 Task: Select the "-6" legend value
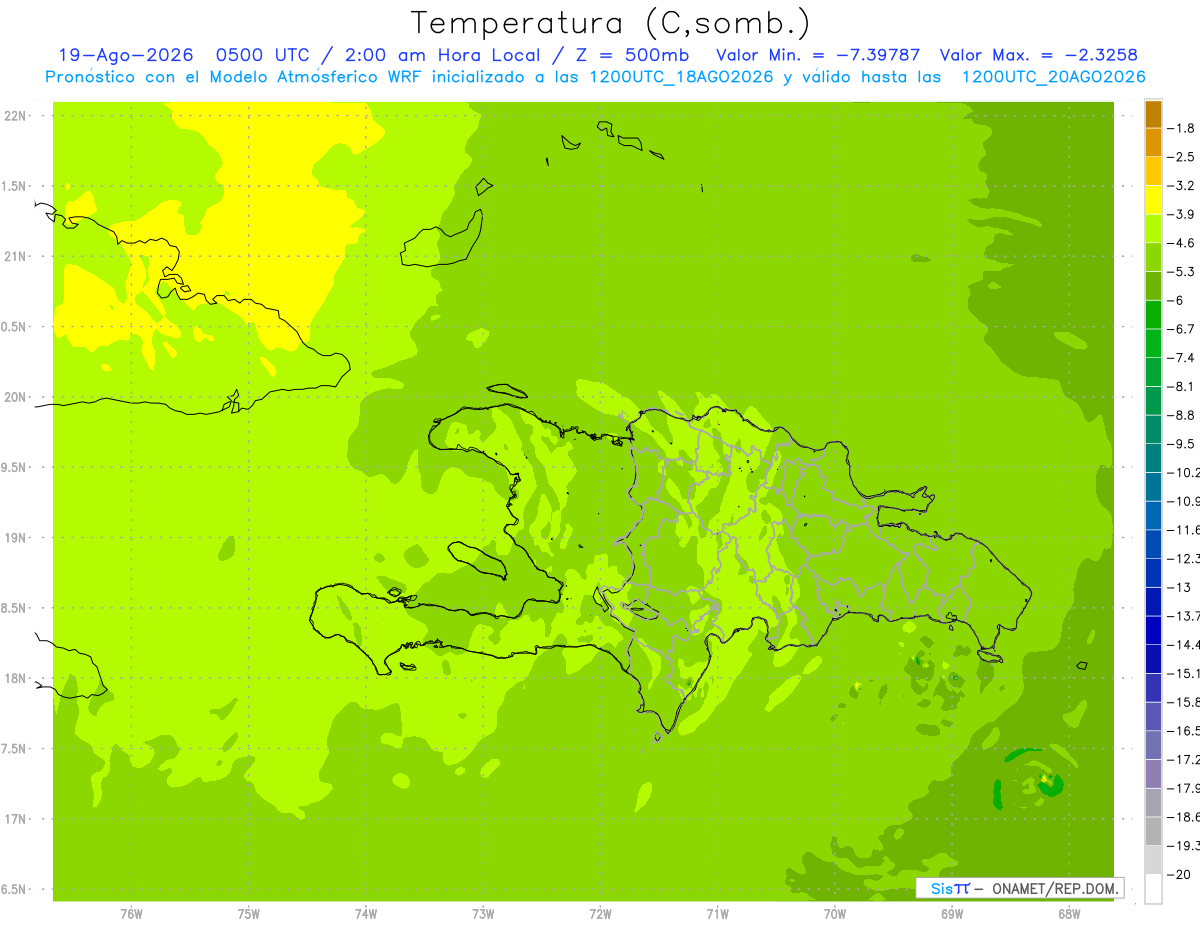click(x=1177, y=300)
